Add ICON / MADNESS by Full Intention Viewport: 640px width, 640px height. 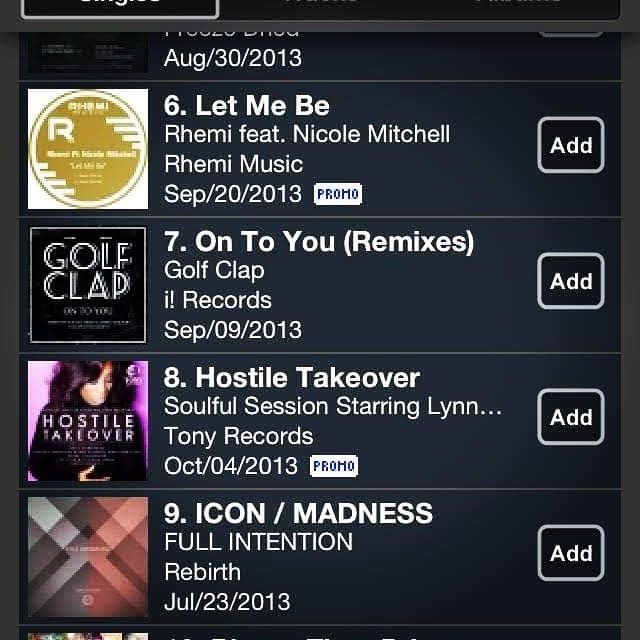coord(571,553)
